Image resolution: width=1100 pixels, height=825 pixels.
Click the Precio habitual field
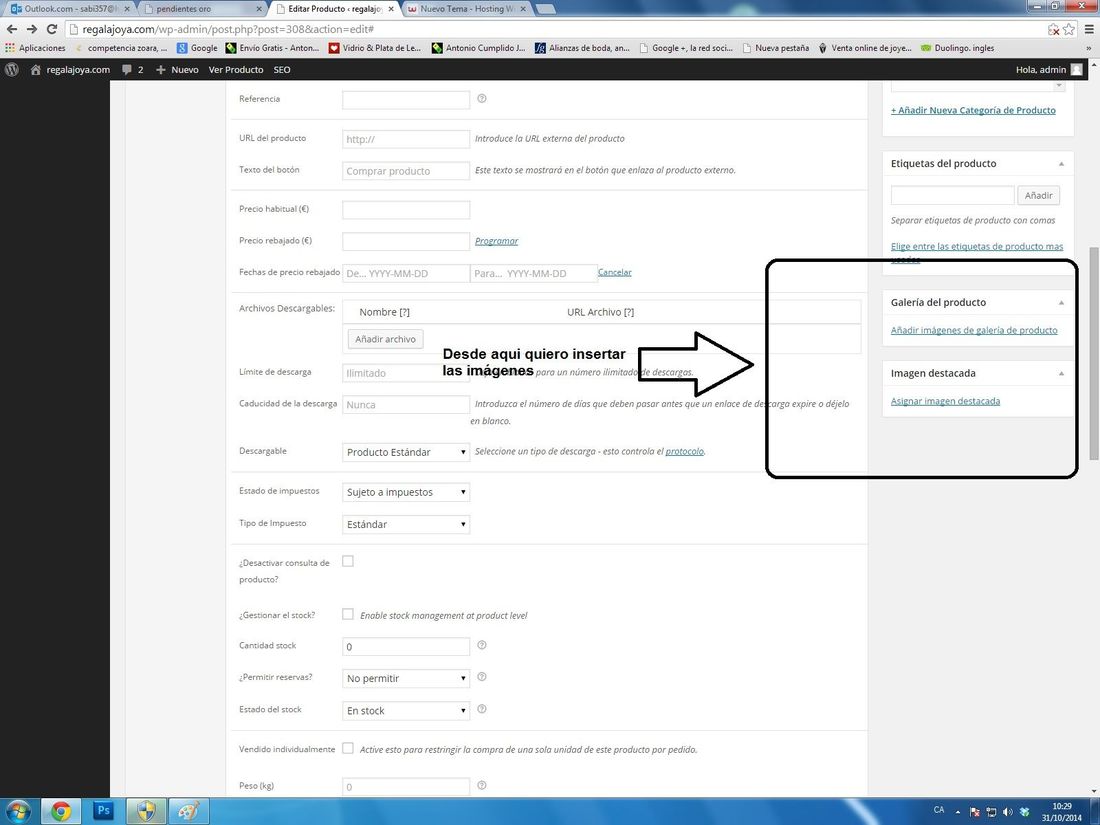tap(406, 210)
